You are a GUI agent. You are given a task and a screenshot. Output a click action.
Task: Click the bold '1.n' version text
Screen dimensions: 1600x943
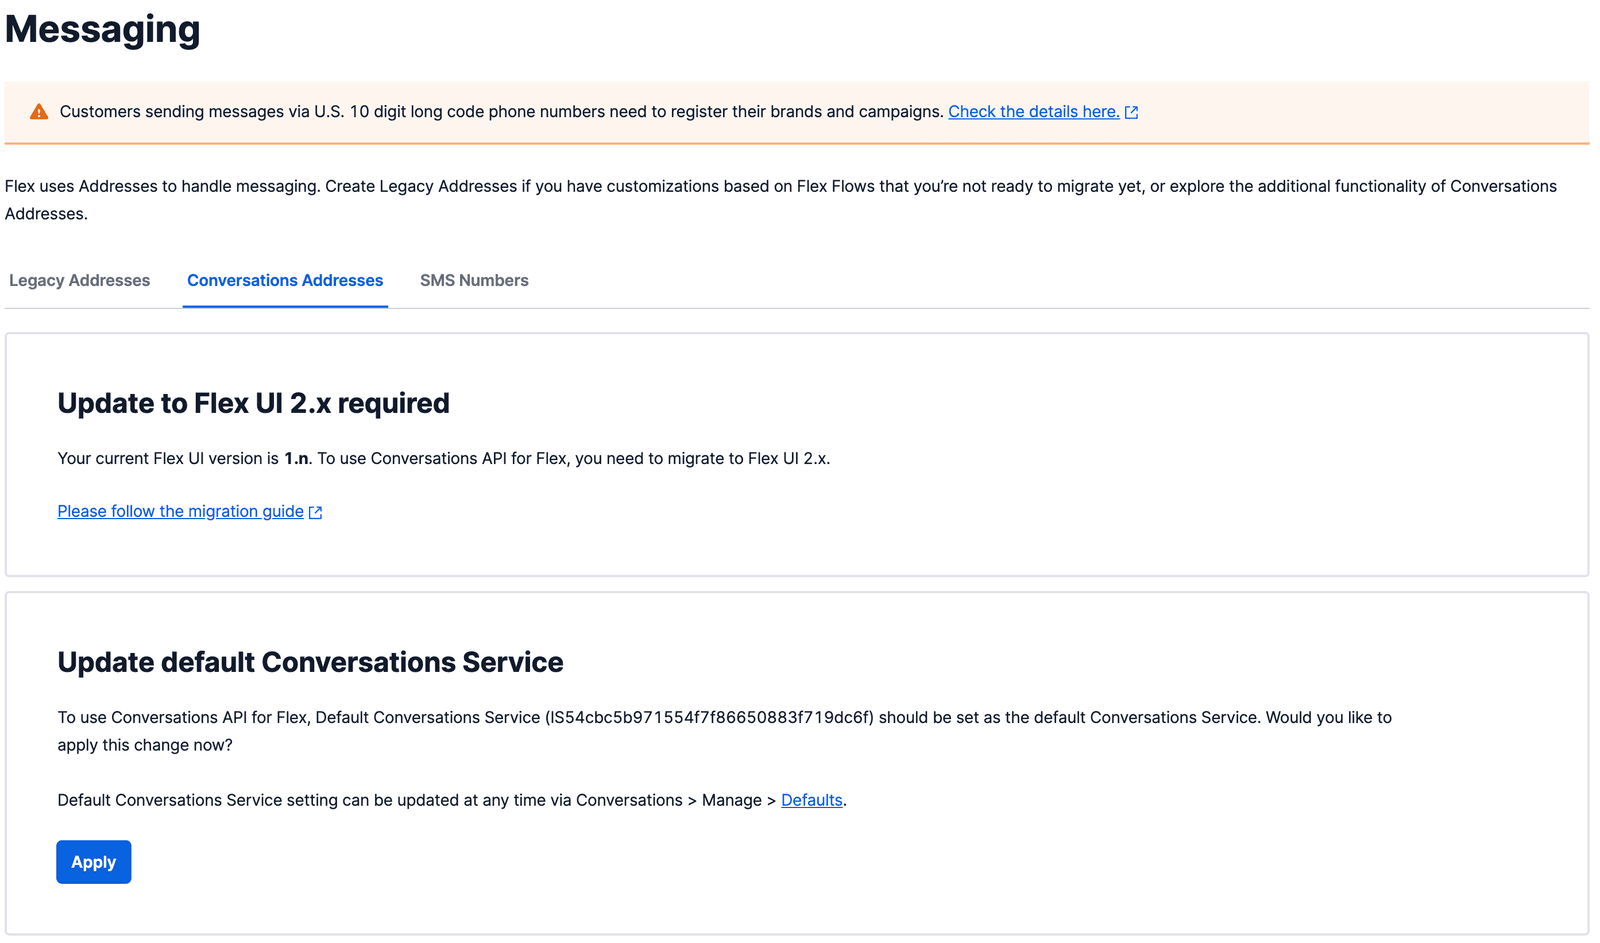pos(298,458)
